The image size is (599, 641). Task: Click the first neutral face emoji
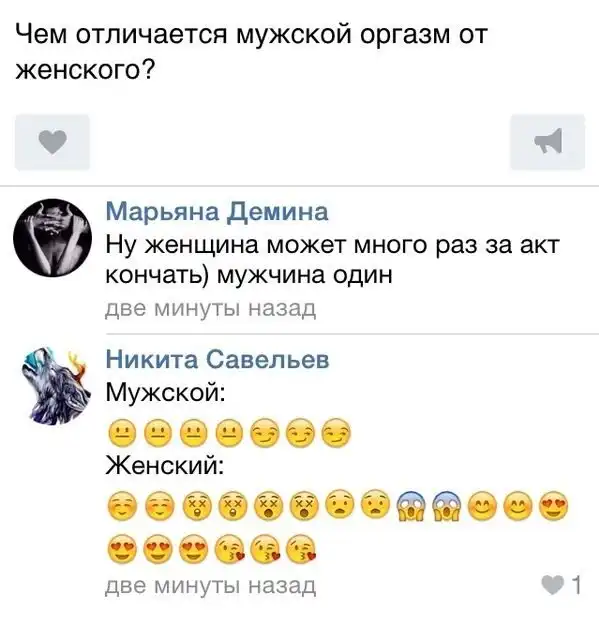click(x=122, y=433)
